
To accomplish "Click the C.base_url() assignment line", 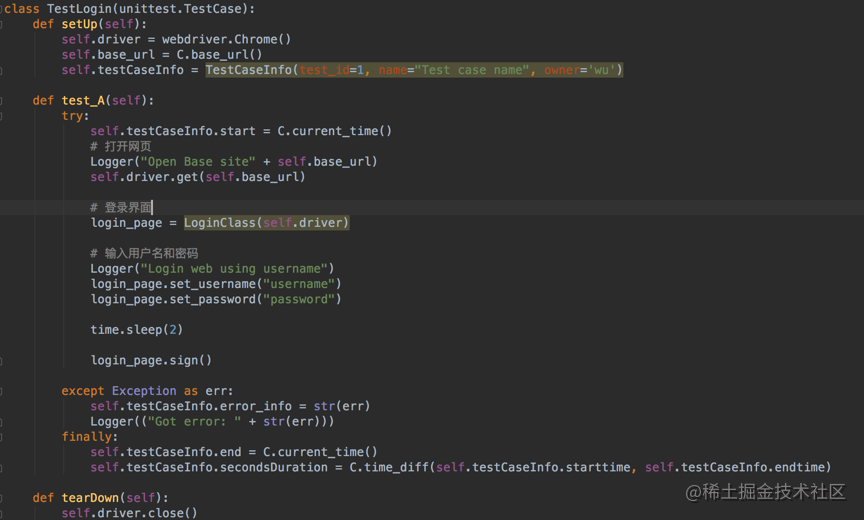I will pos(161,55).
